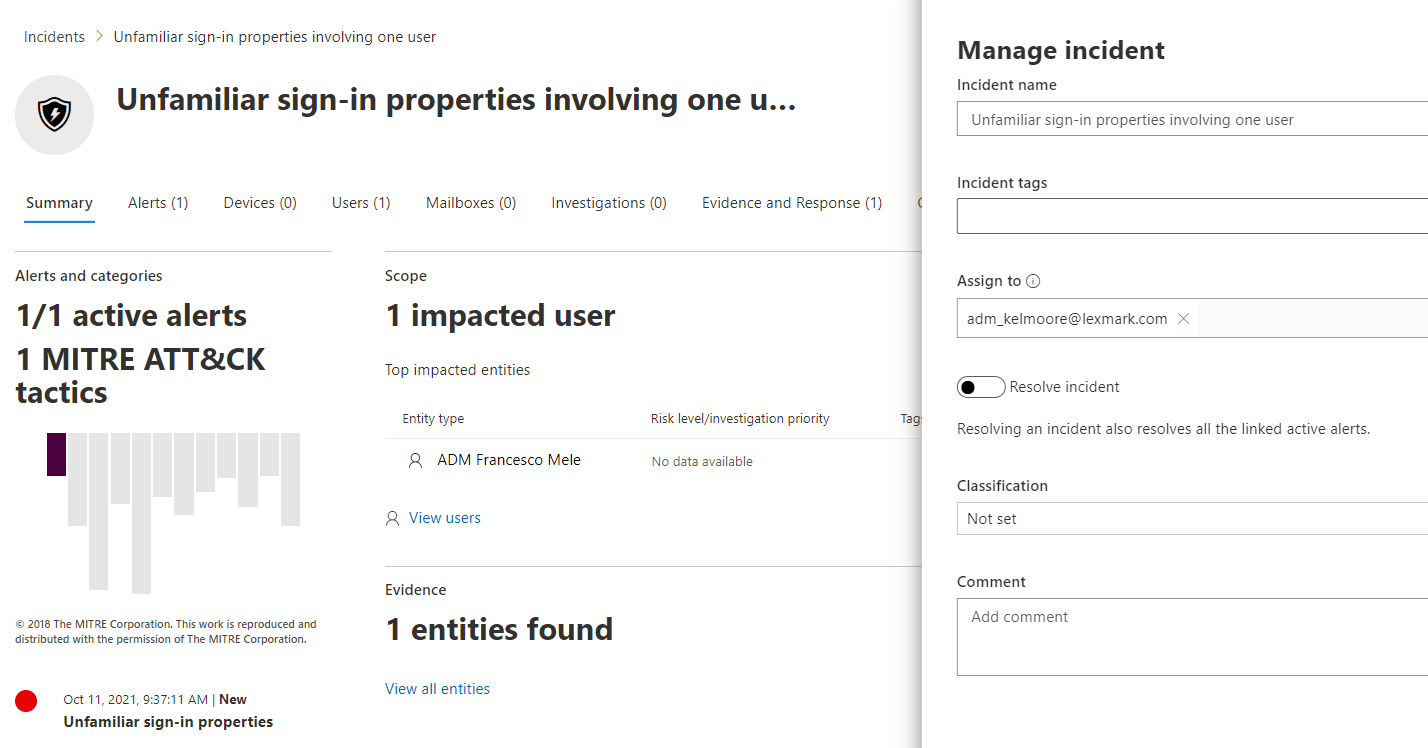Viewport: 1428px width, 748px height.
Task: Click the user icon beside ADM Francesco Mele
Action: (x=414, y=459)
